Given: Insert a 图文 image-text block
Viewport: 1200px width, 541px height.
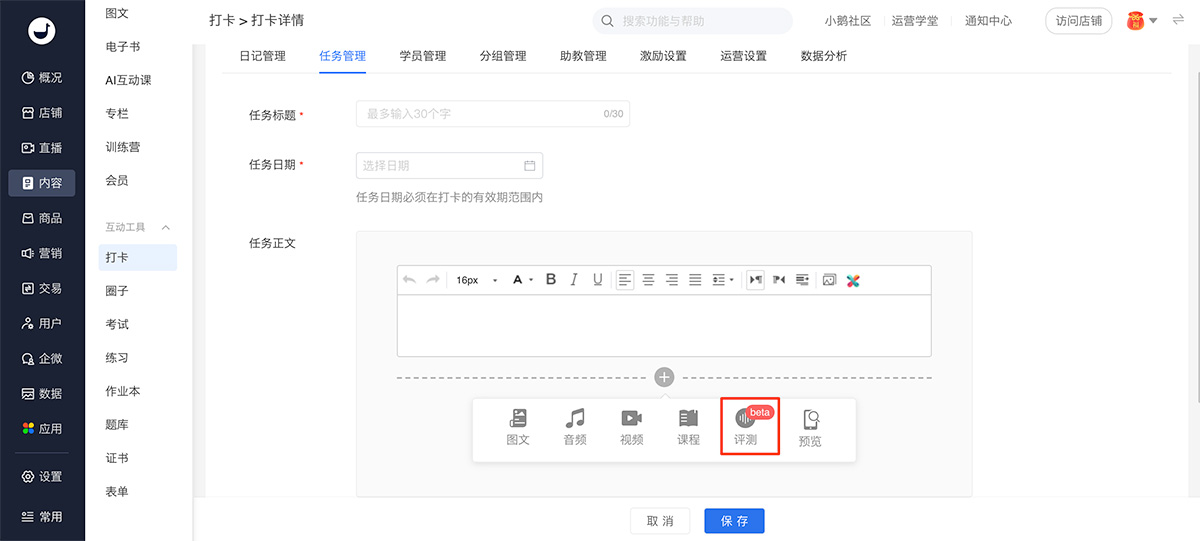Looking at the screenshot, I should [518, 426].
